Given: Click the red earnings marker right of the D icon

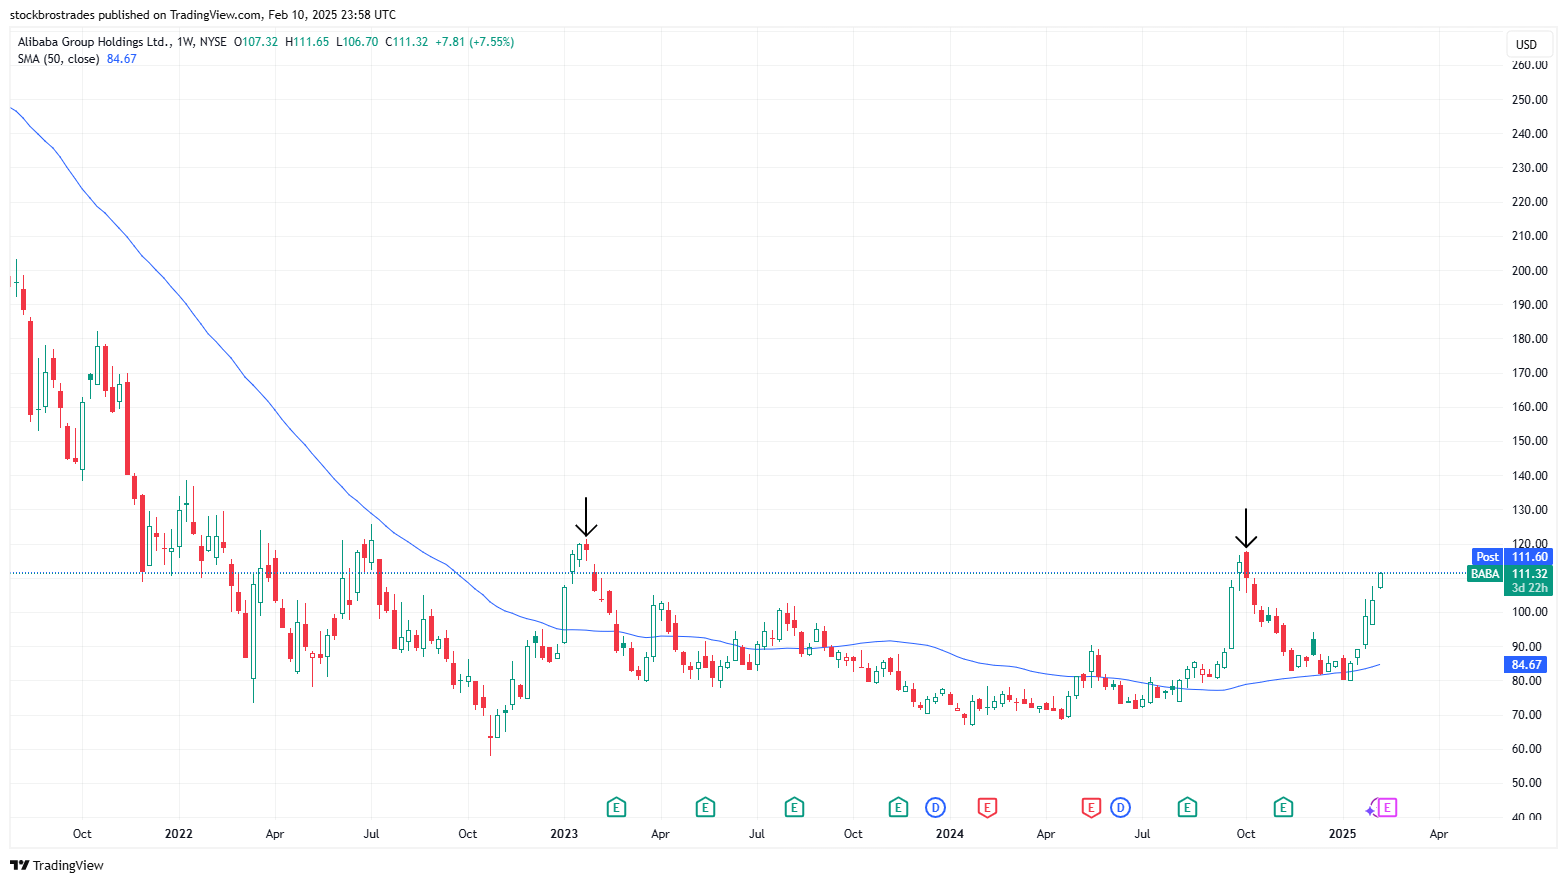Looking at the screenshot, I should [987, 807].
